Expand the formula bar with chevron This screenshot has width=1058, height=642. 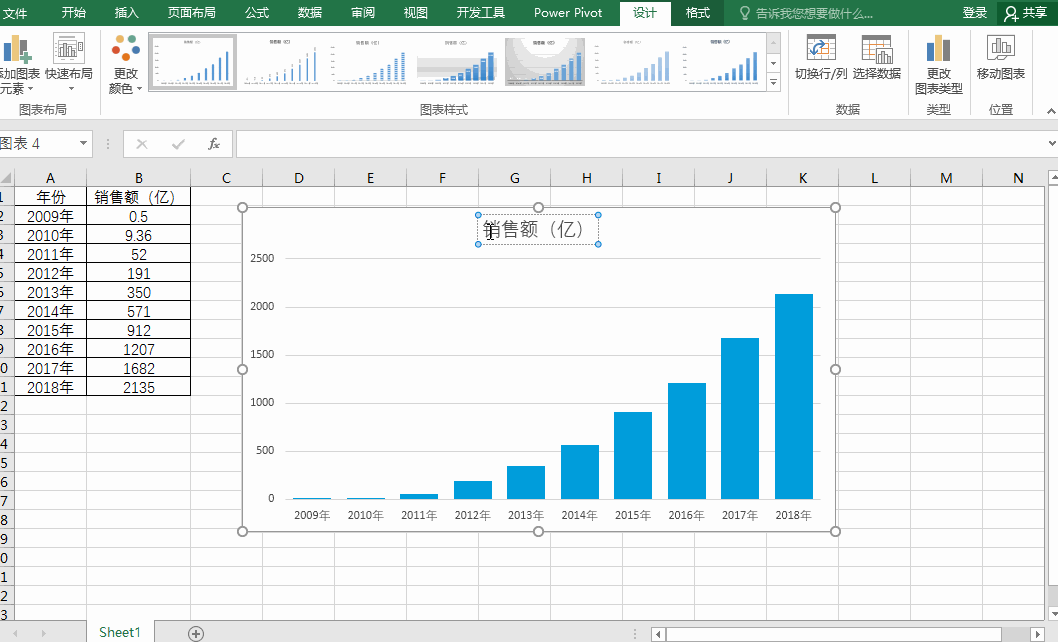(1052, 143)
